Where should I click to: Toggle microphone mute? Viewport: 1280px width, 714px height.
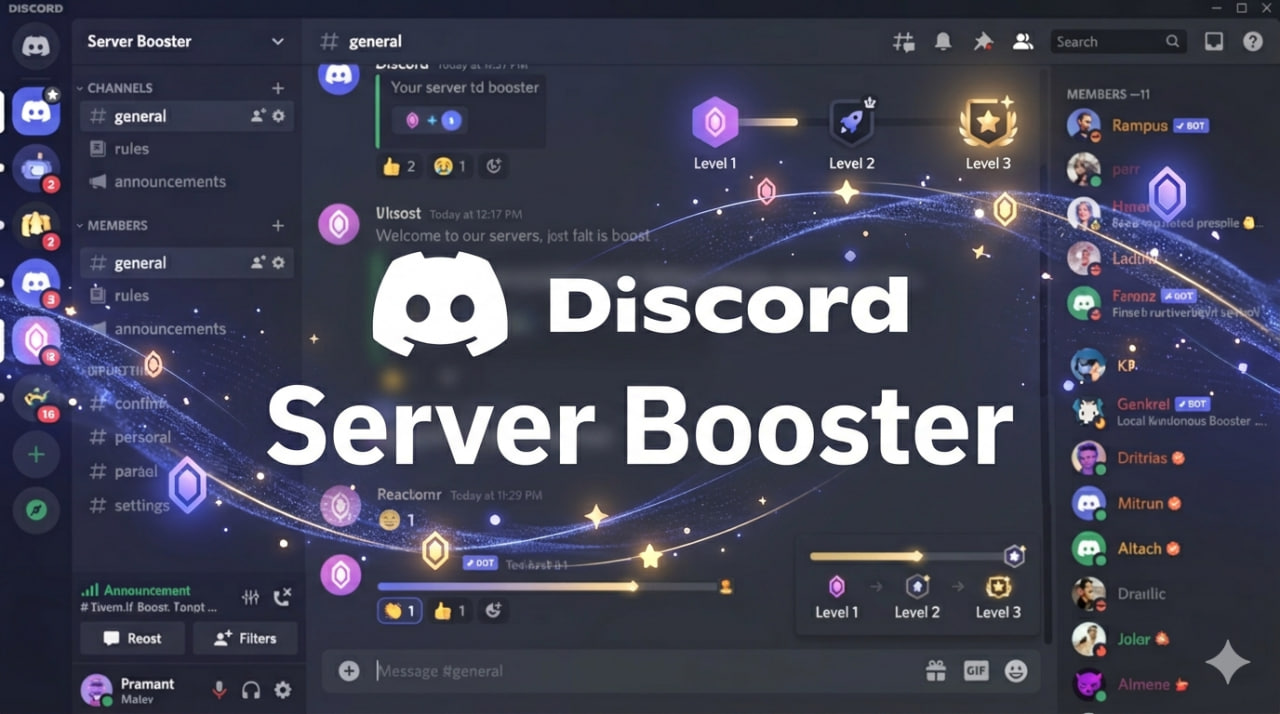coord(218,689)
